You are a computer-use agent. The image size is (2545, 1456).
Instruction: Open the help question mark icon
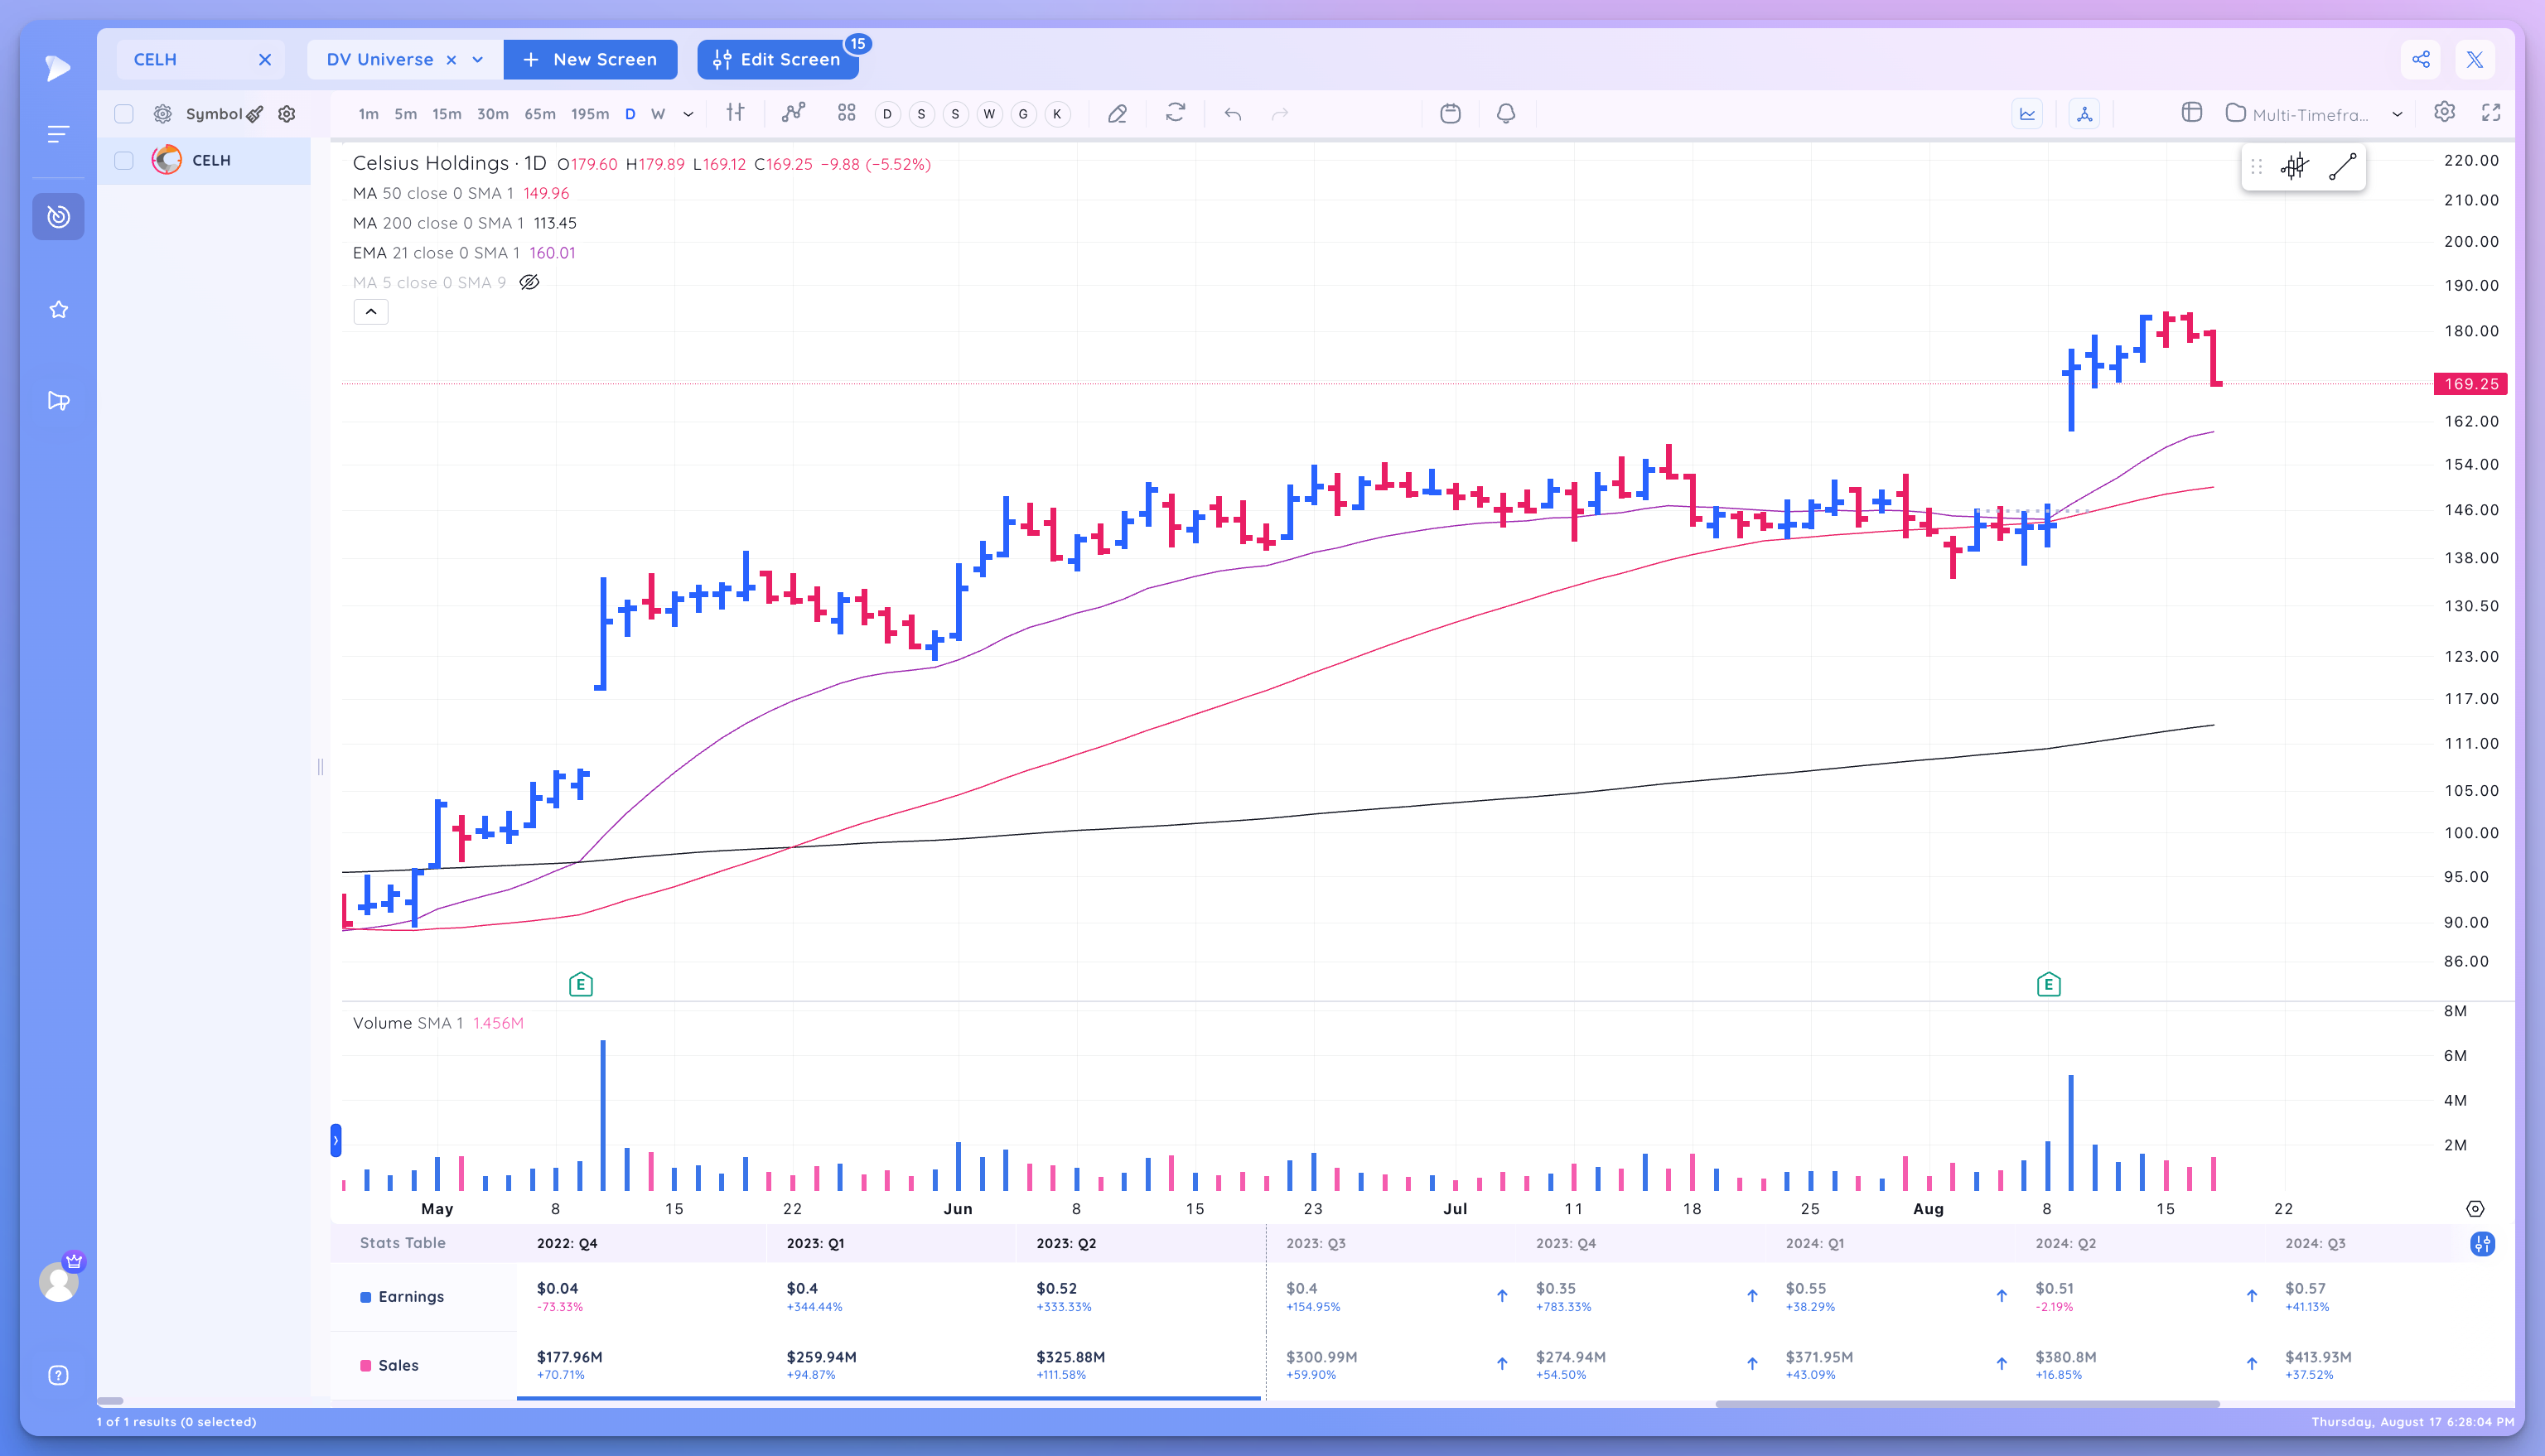click(x=58, y=1375)
